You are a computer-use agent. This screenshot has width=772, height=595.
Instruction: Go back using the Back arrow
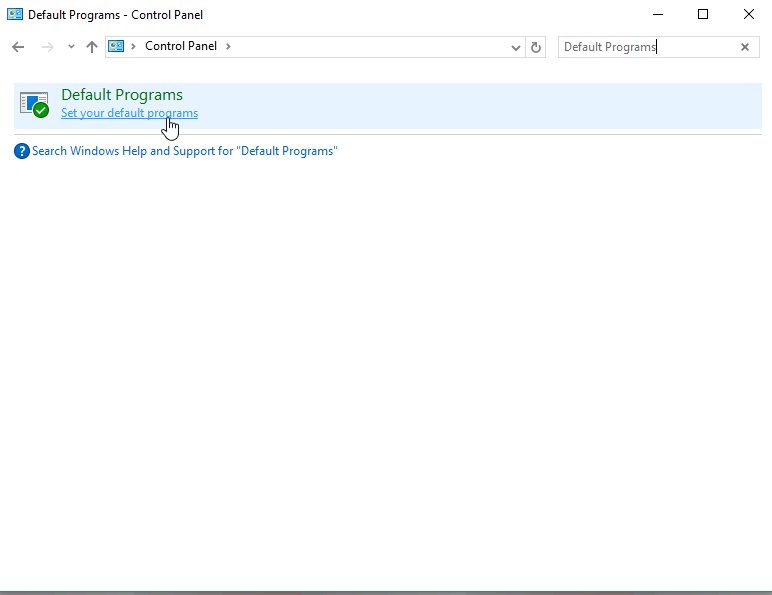tap(18, 47)
